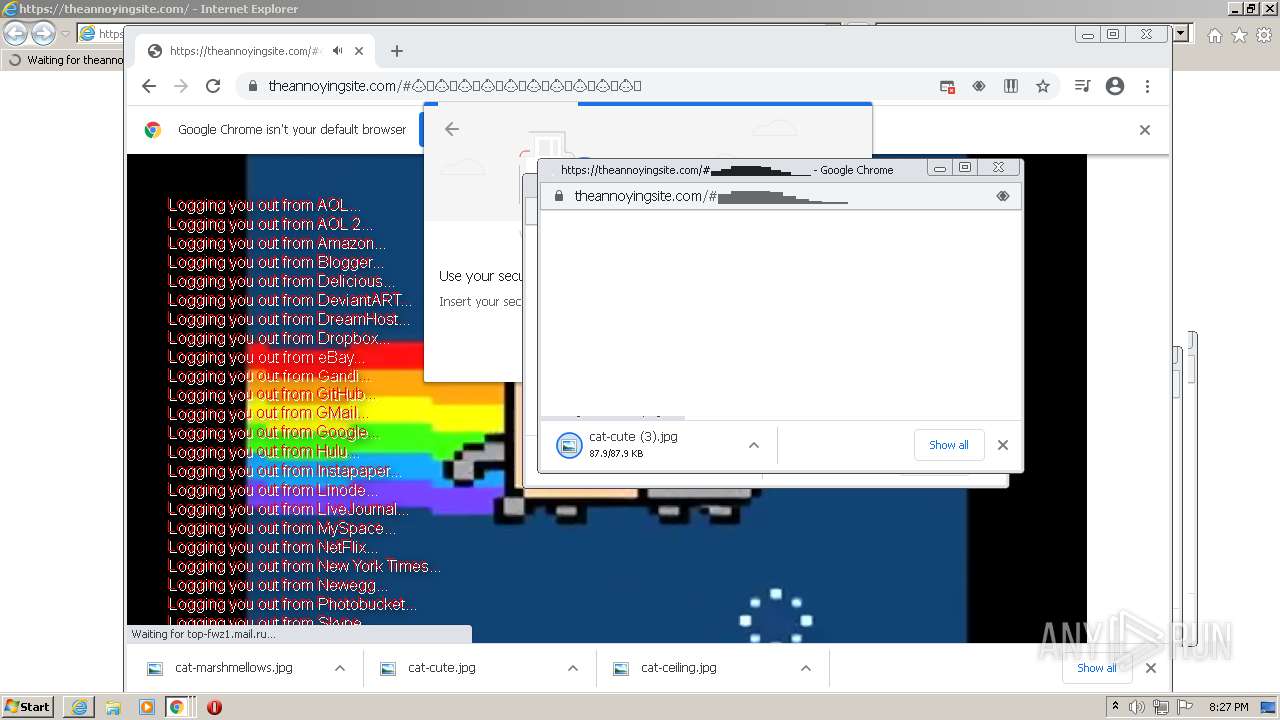Click the network icon in system tray
This screenshot has height=720, width=1280.
pos(1161,707)
